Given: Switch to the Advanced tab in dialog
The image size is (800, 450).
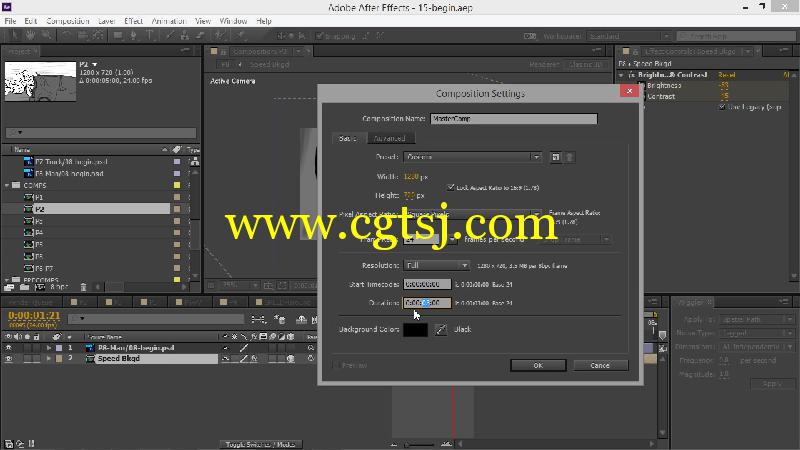Looking at the screenshot, I should coord(389,138).
